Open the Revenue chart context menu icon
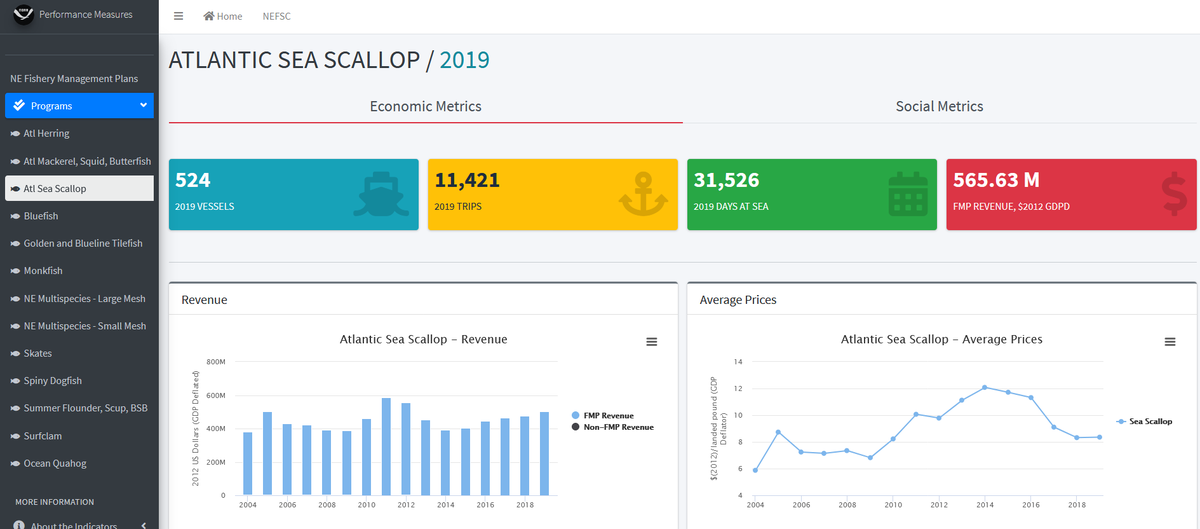 point(652,342)
